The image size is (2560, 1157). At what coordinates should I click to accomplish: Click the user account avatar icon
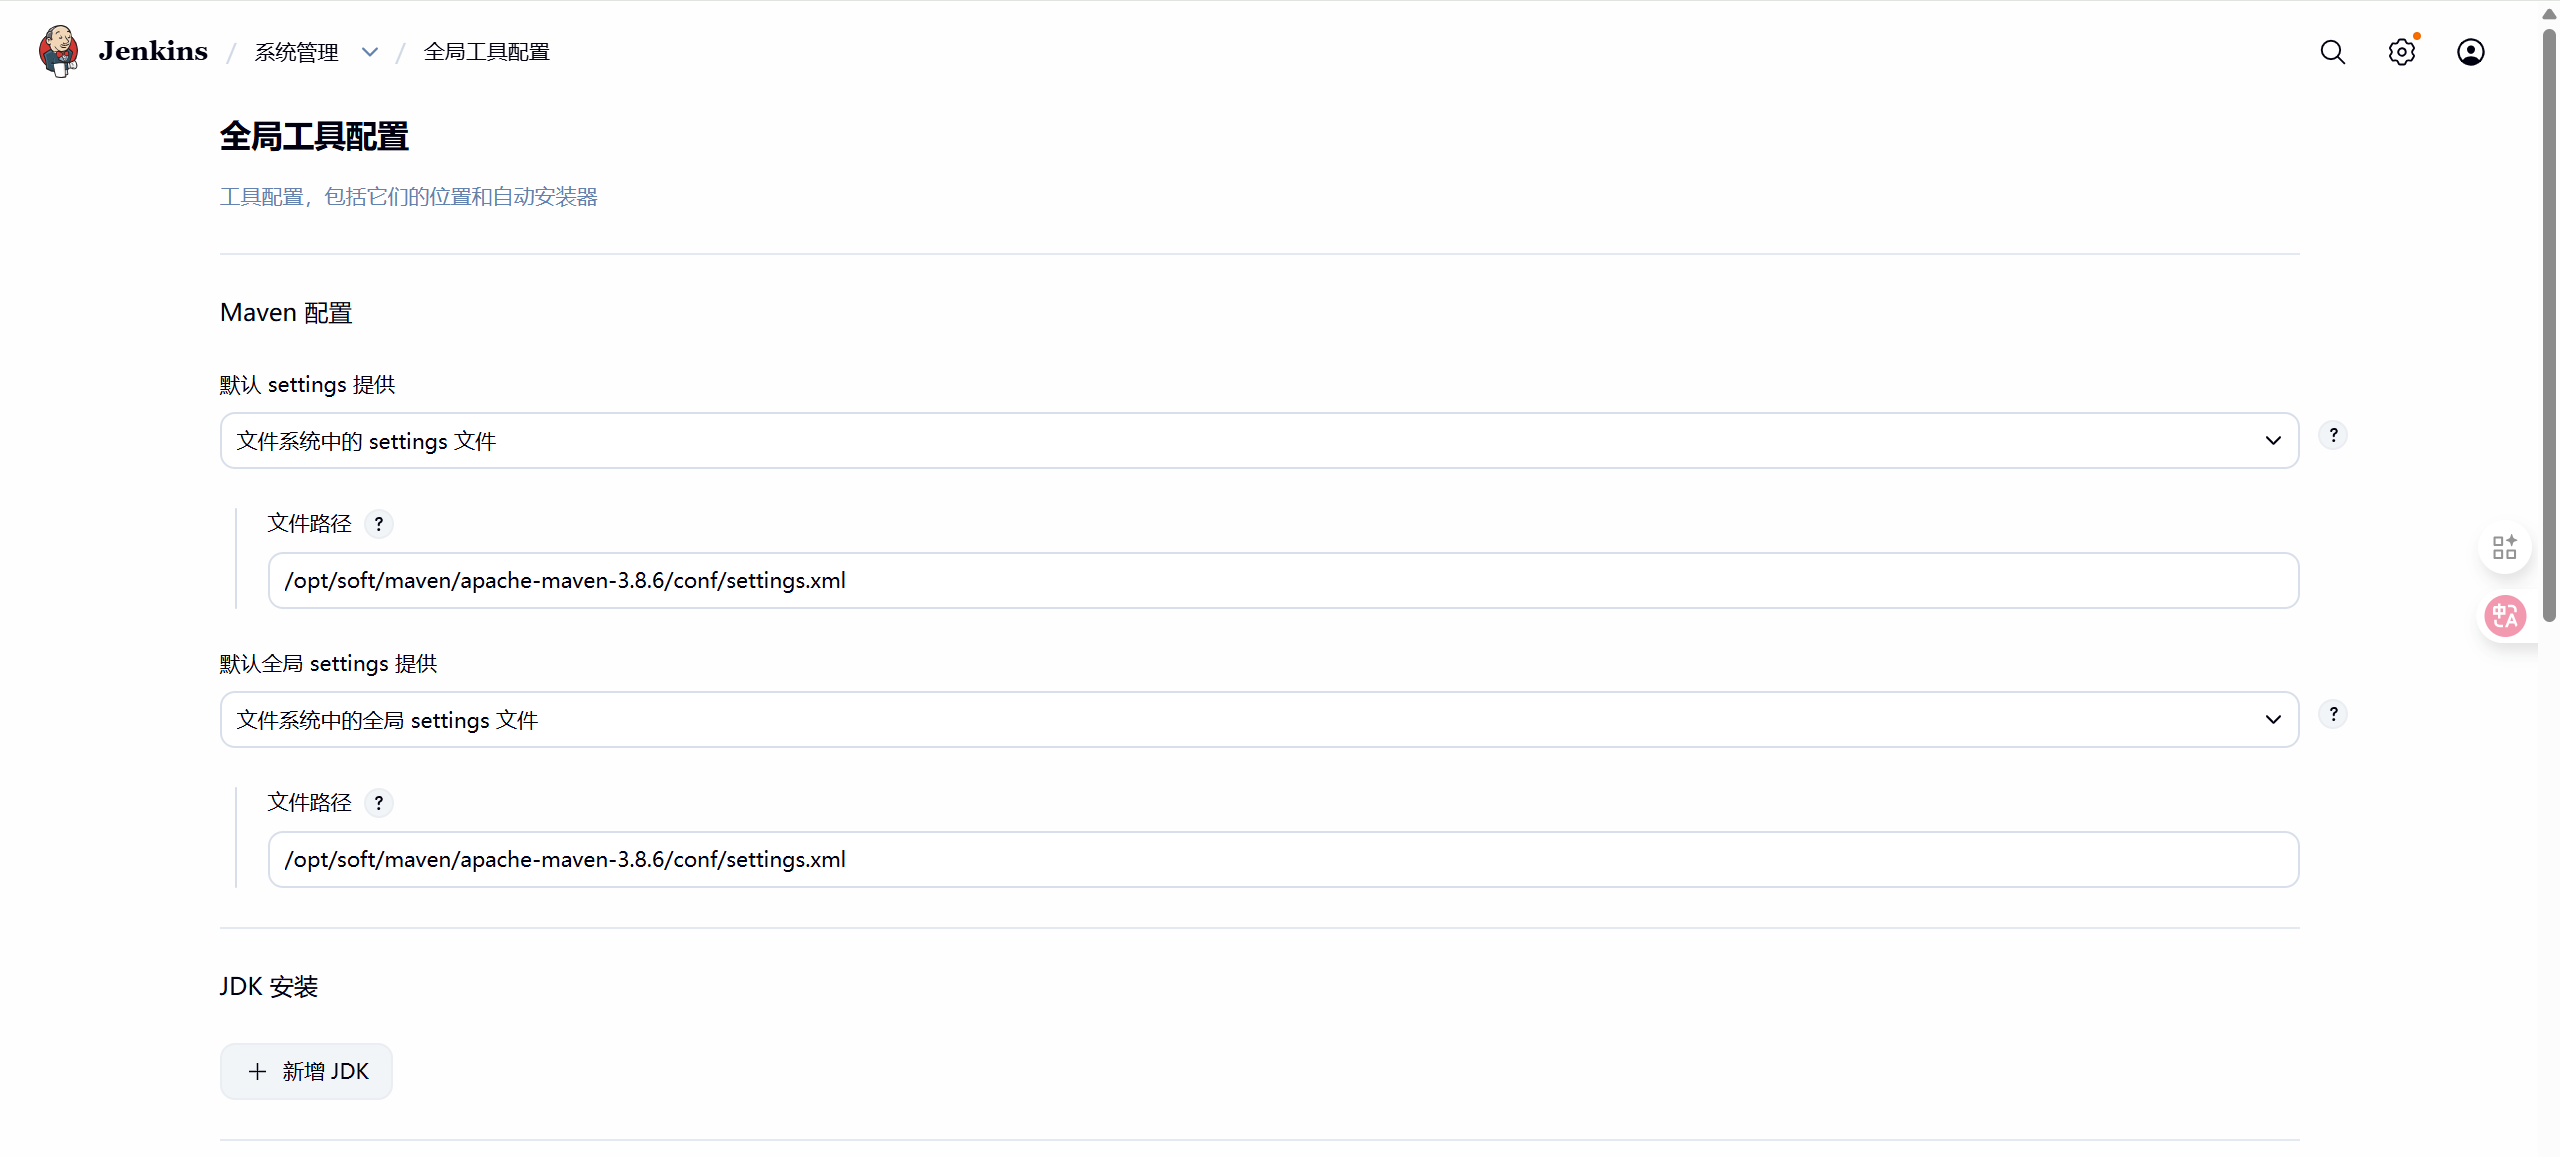tap(2470, 52)
